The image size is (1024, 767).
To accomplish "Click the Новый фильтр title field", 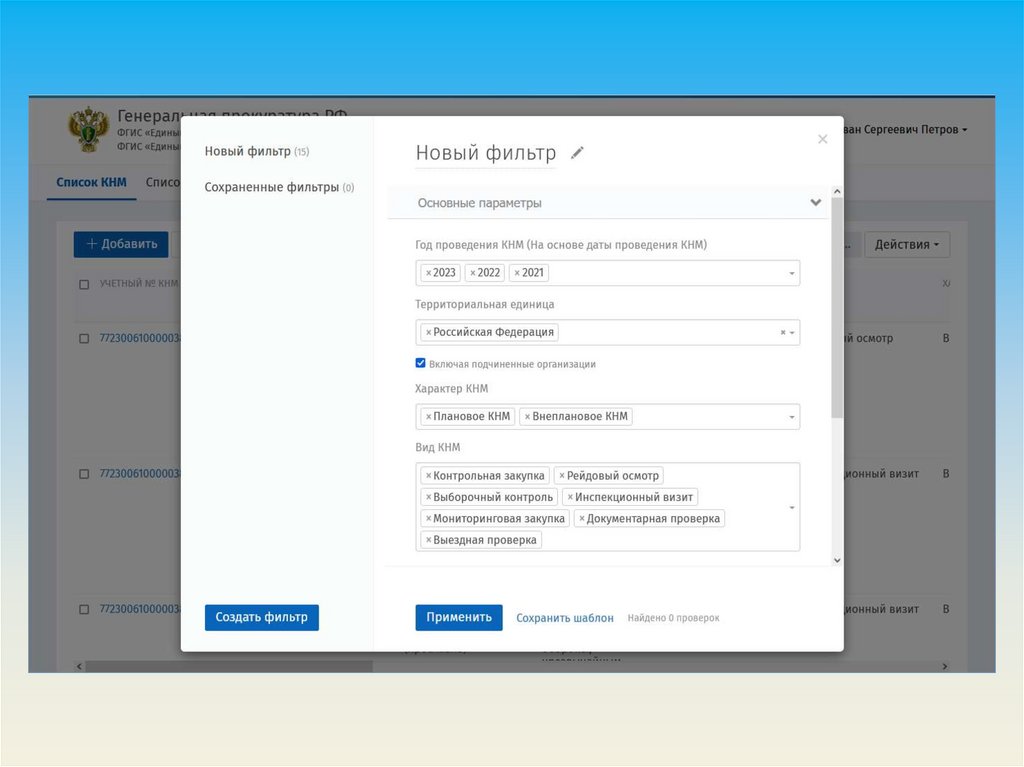I will pos(486,154).
